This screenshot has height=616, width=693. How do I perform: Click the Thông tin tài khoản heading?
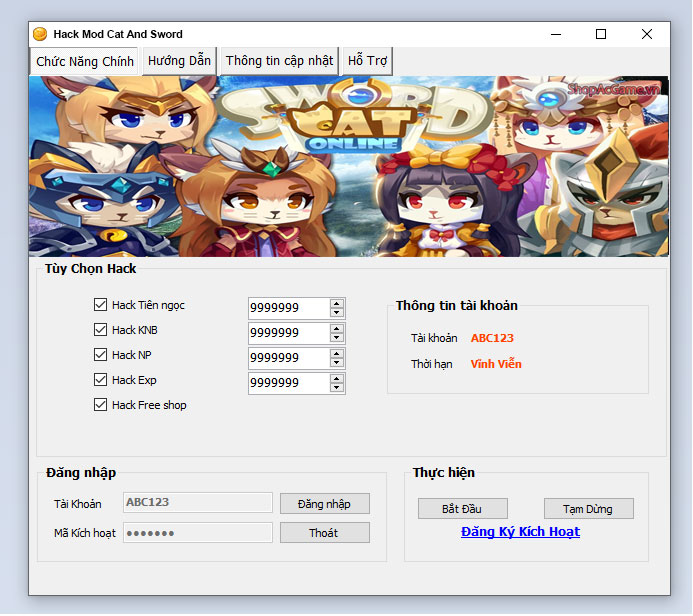[457, 305]
